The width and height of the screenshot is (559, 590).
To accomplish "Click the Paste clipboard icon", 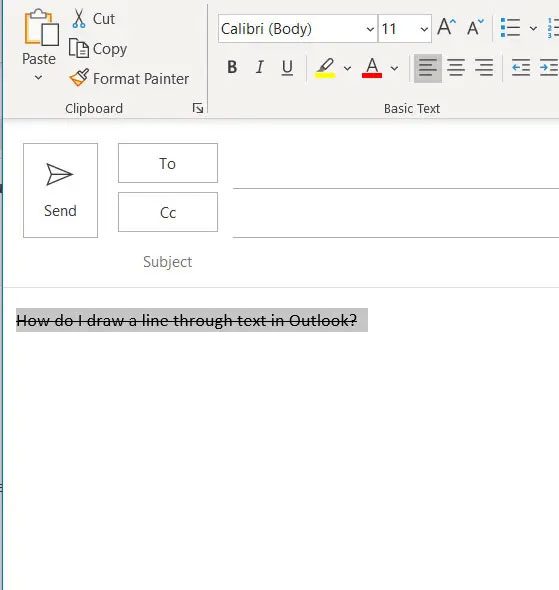I will (x=41, y=27).
